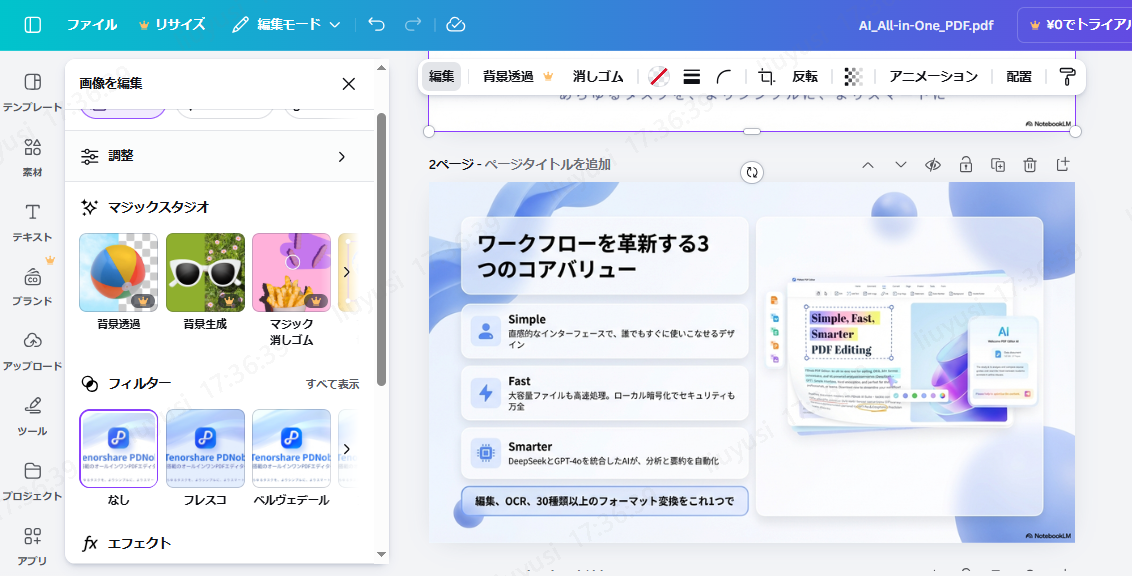Hide page 2 with the eye icon

pos(934,164)
